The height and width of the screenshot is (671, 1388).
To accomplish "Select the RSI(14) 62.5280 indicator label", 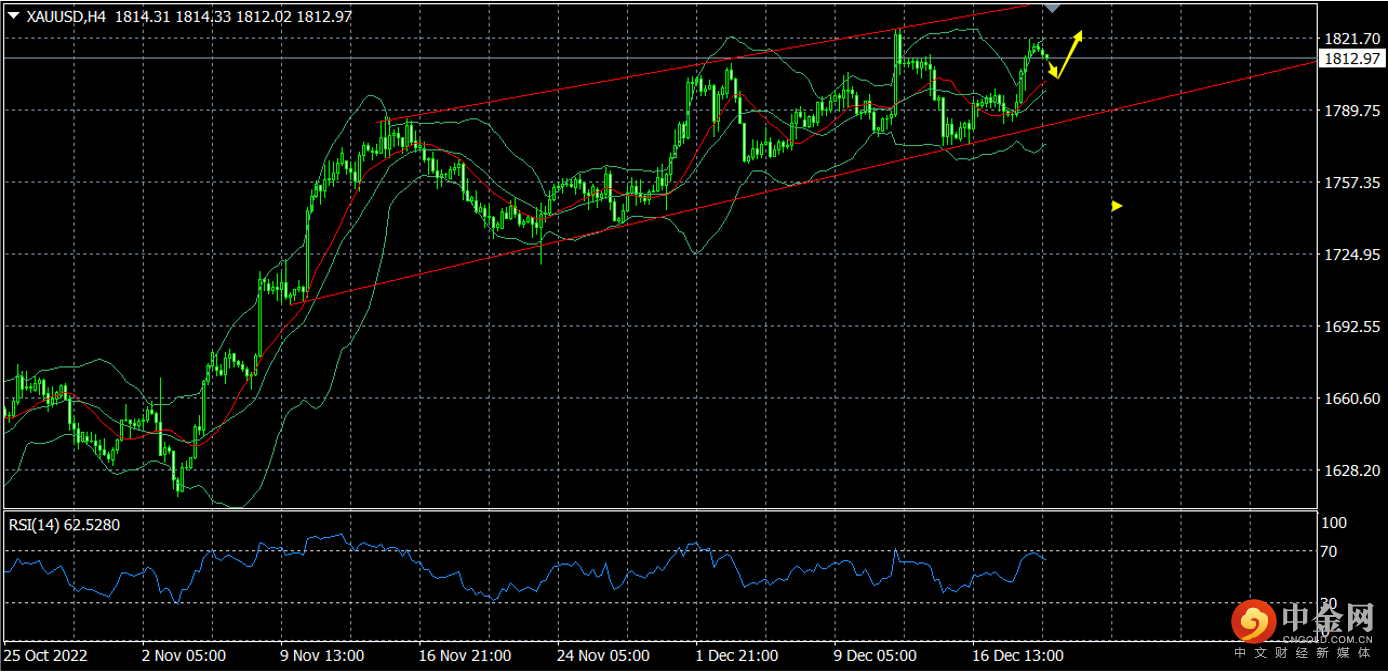I will pyautogui.click(x=64, y=524).
